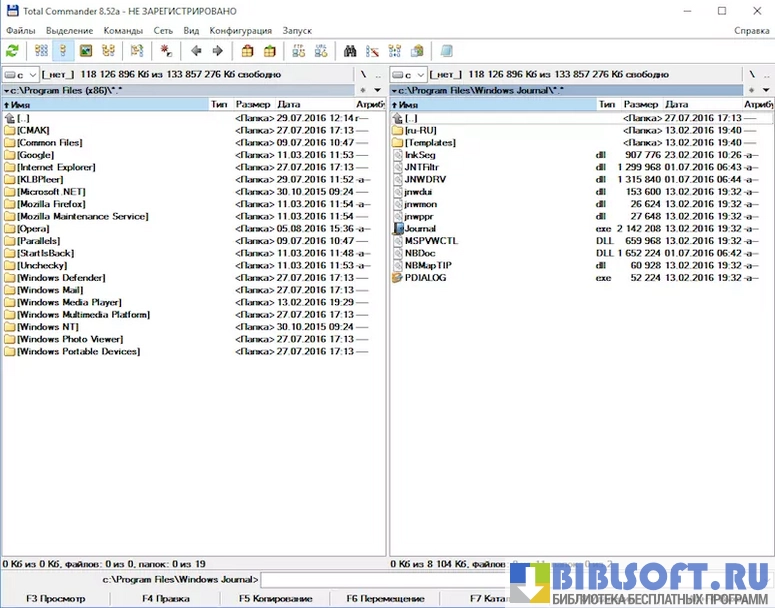Open the Выделение menu

point(69,31)
